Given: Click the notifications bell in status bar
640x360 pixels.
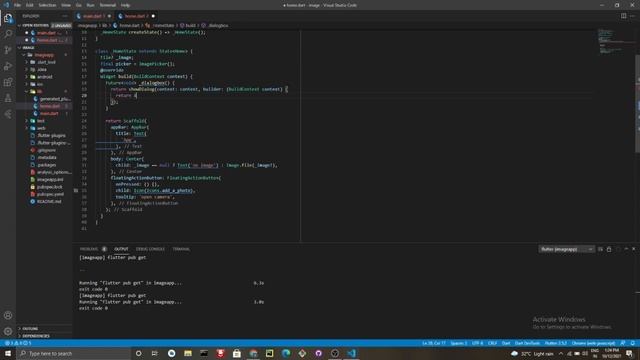Looking at the screenshot, I should [632, 343].
